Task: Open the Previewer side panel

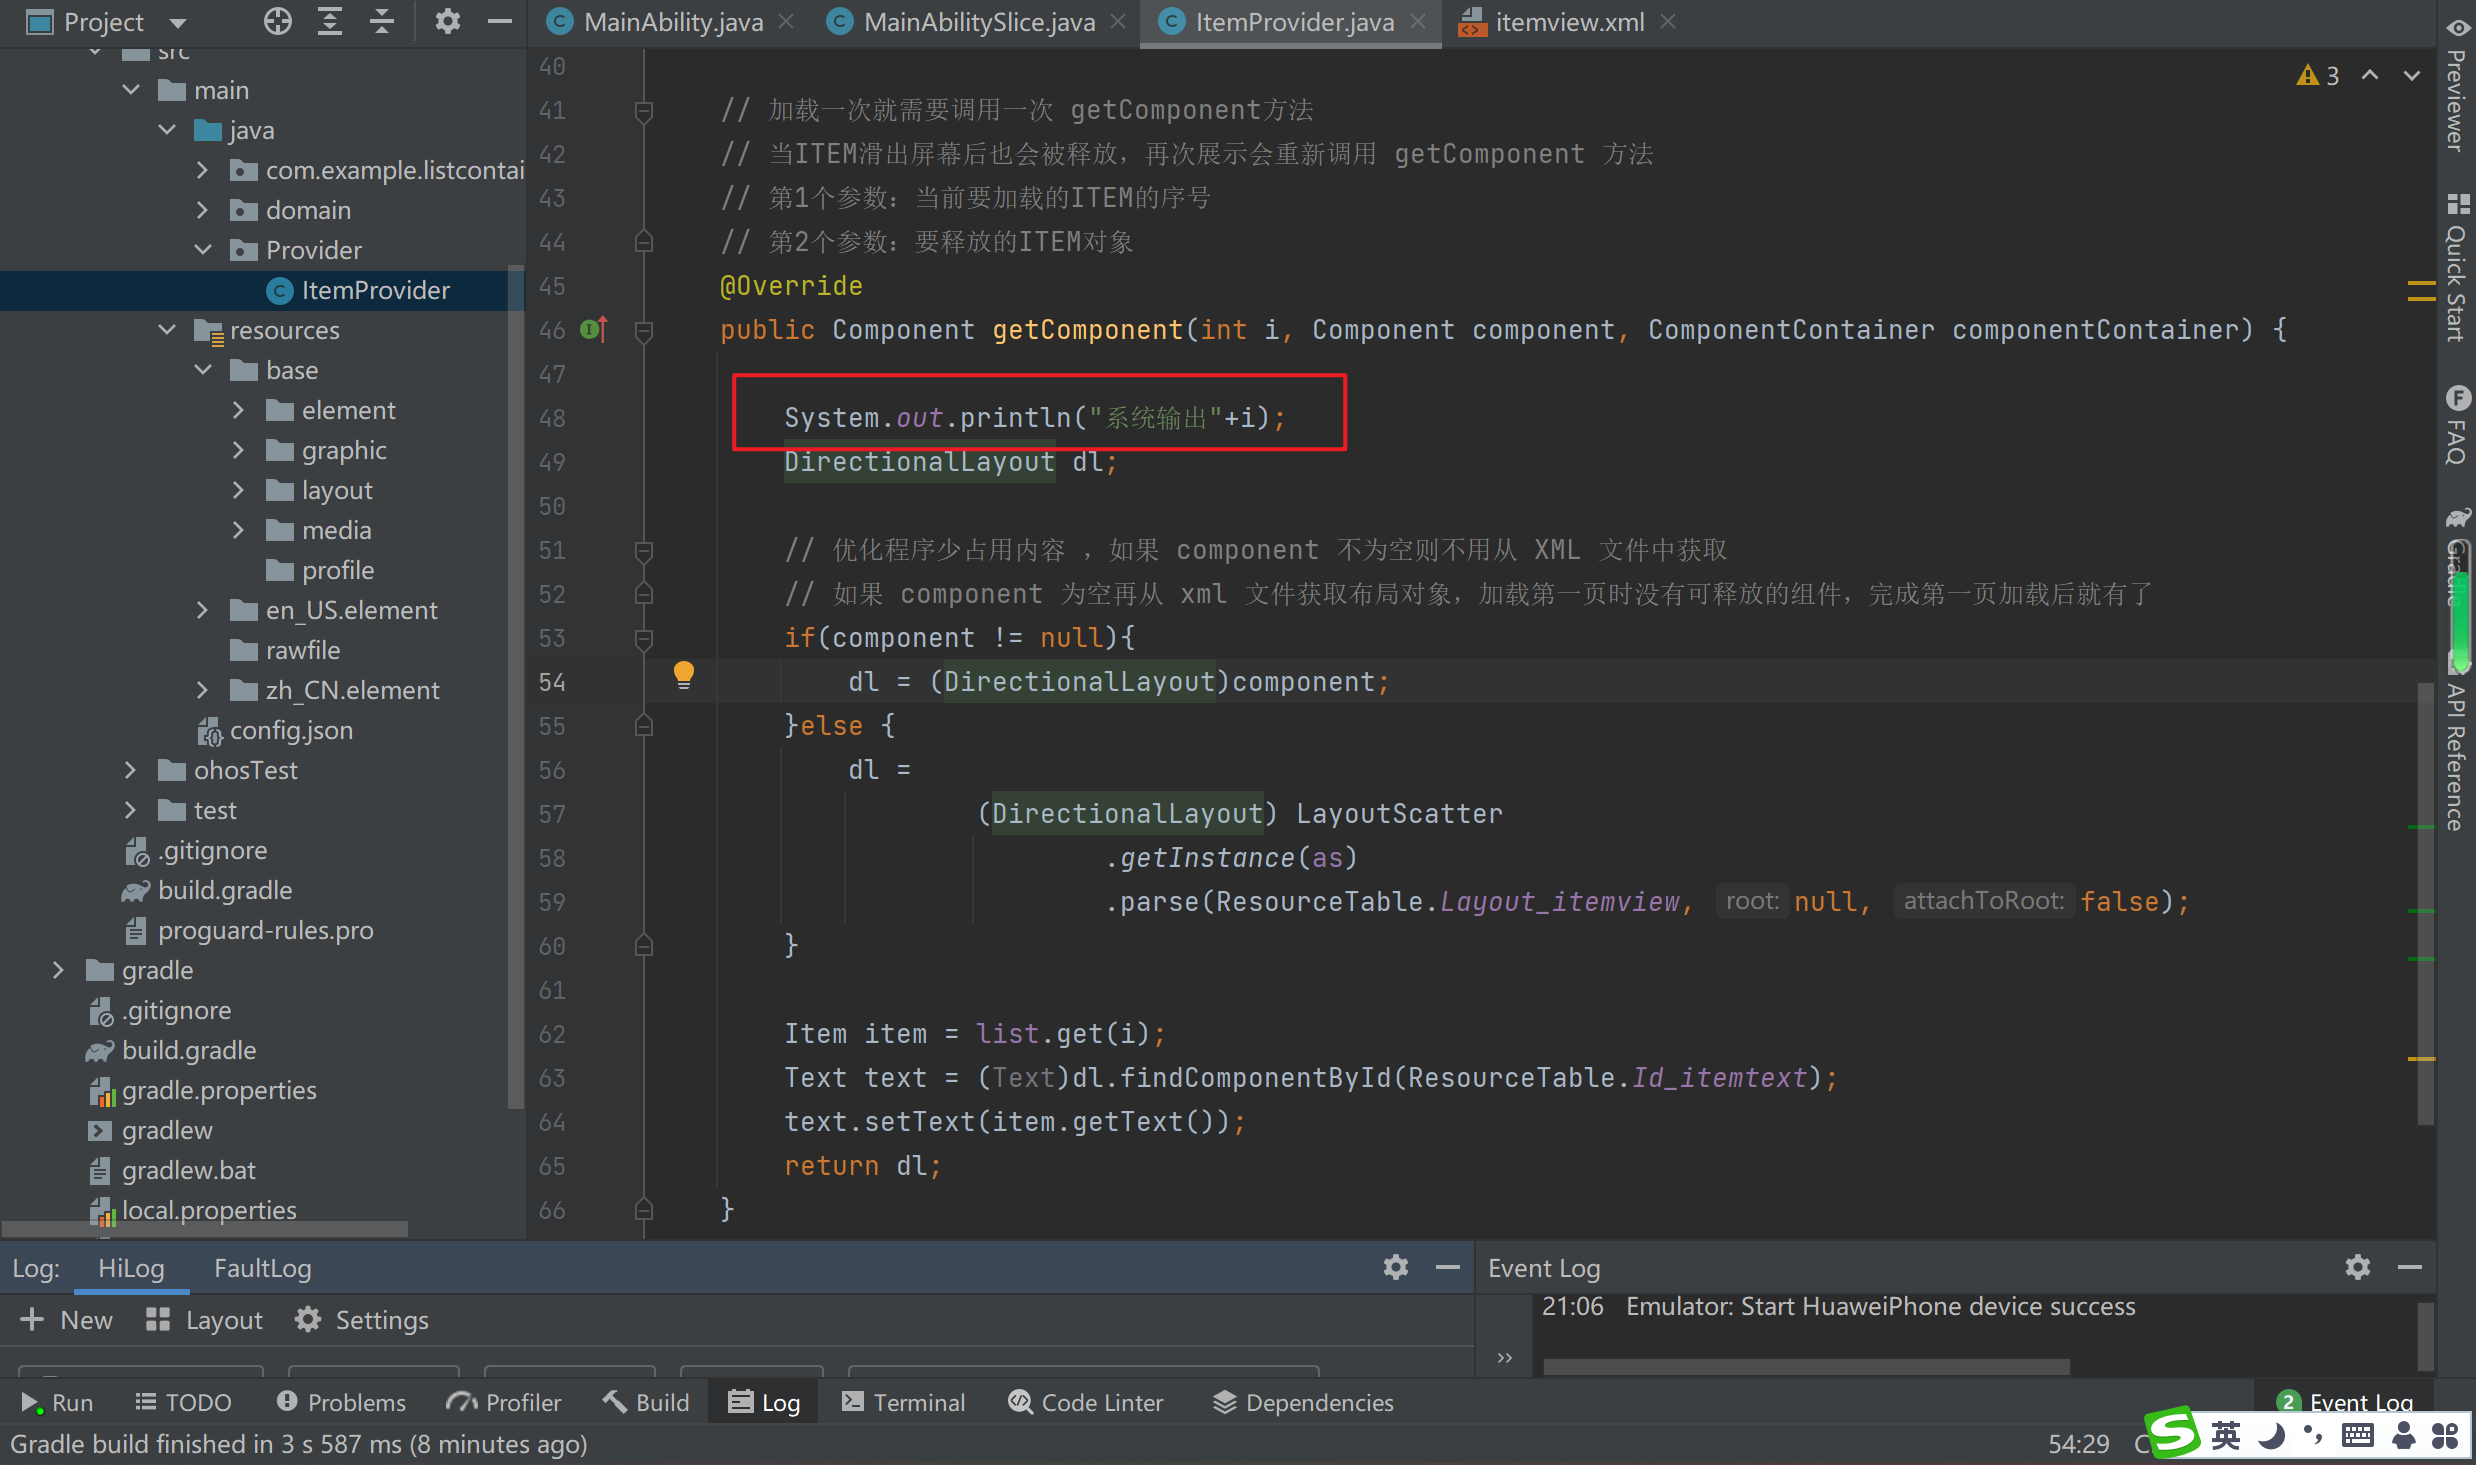Action: [x=2456, y=85]
